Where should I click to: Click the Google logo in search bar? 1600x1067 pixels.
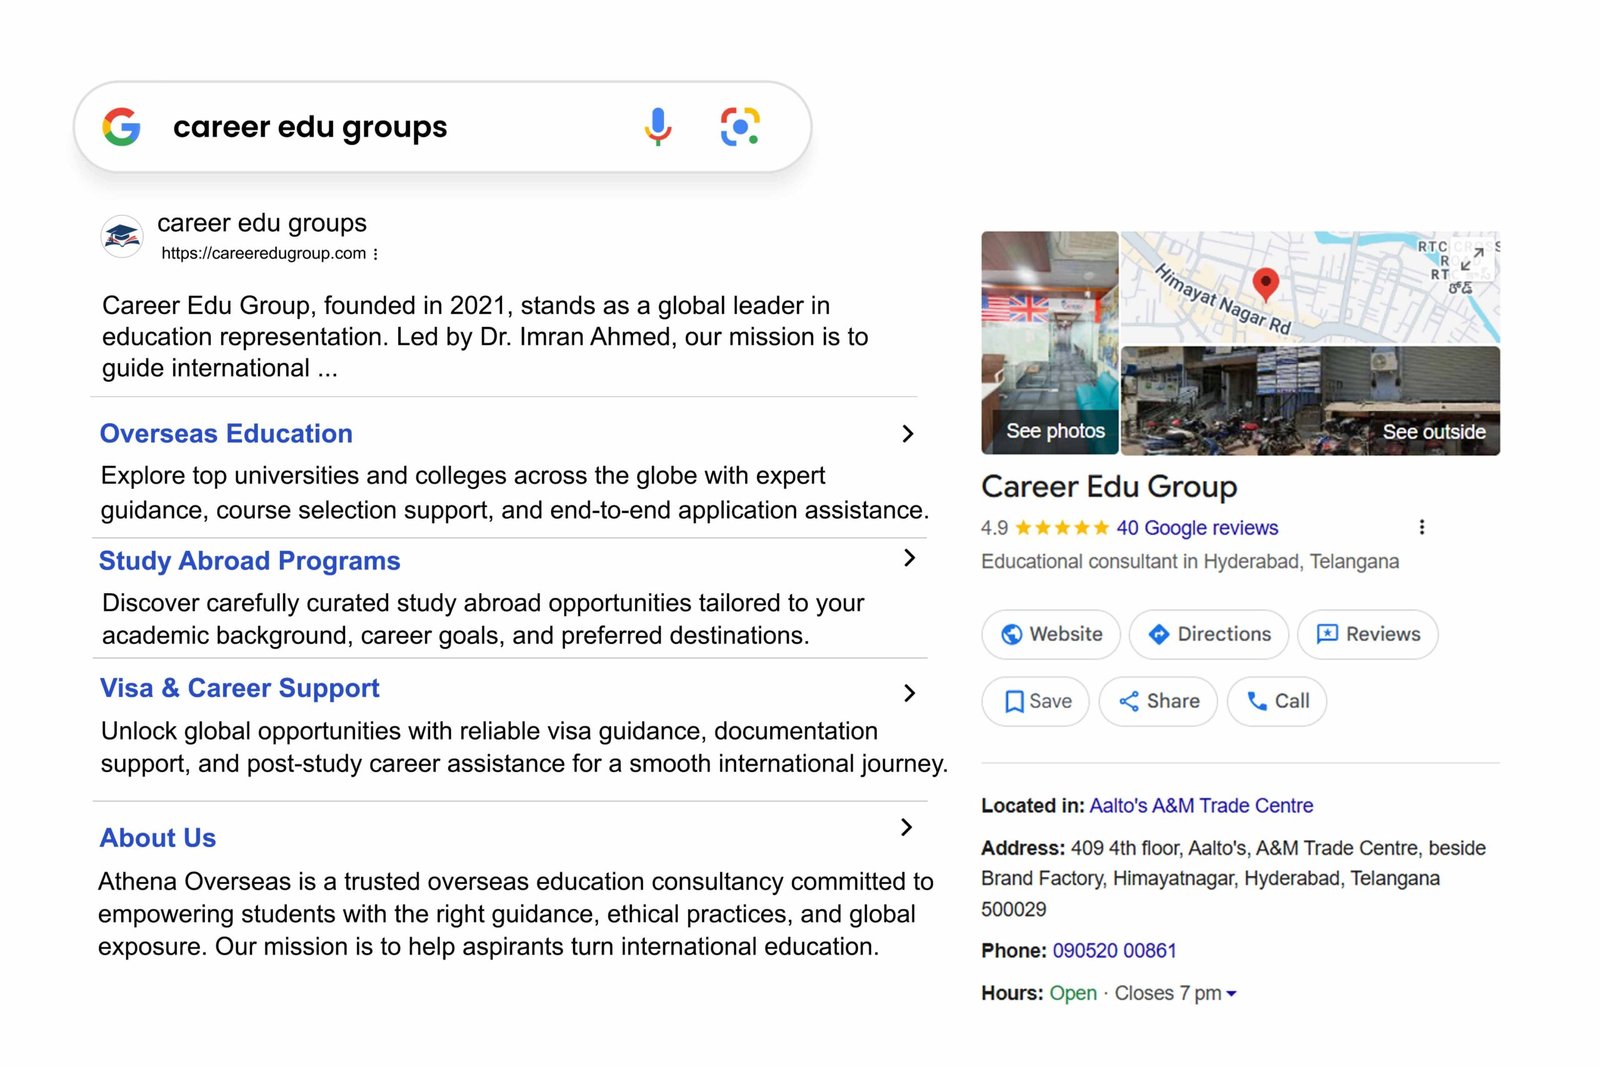(122, 127)
